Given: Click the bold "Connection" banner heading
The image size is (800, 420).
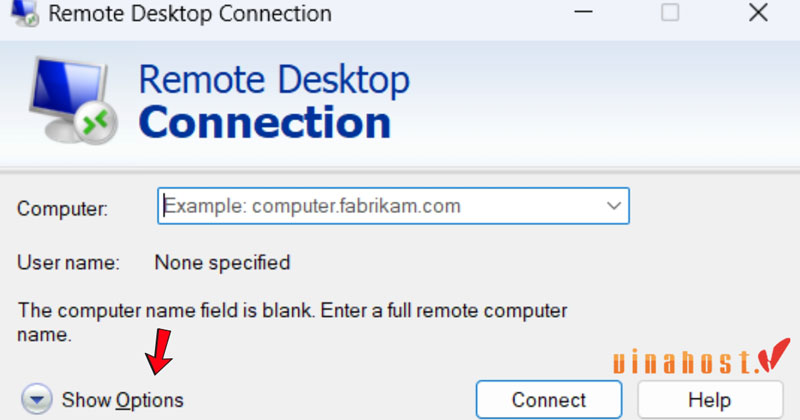Looking at the screenshot, I should [x=265, y=123].
